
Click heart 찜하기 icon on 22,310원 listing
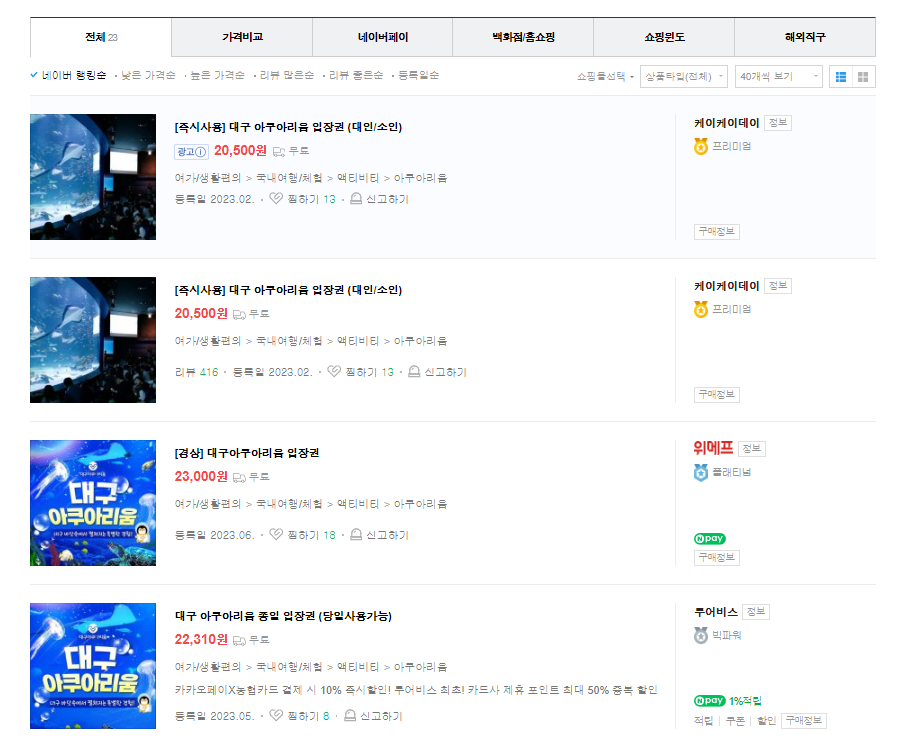[276, 715]
